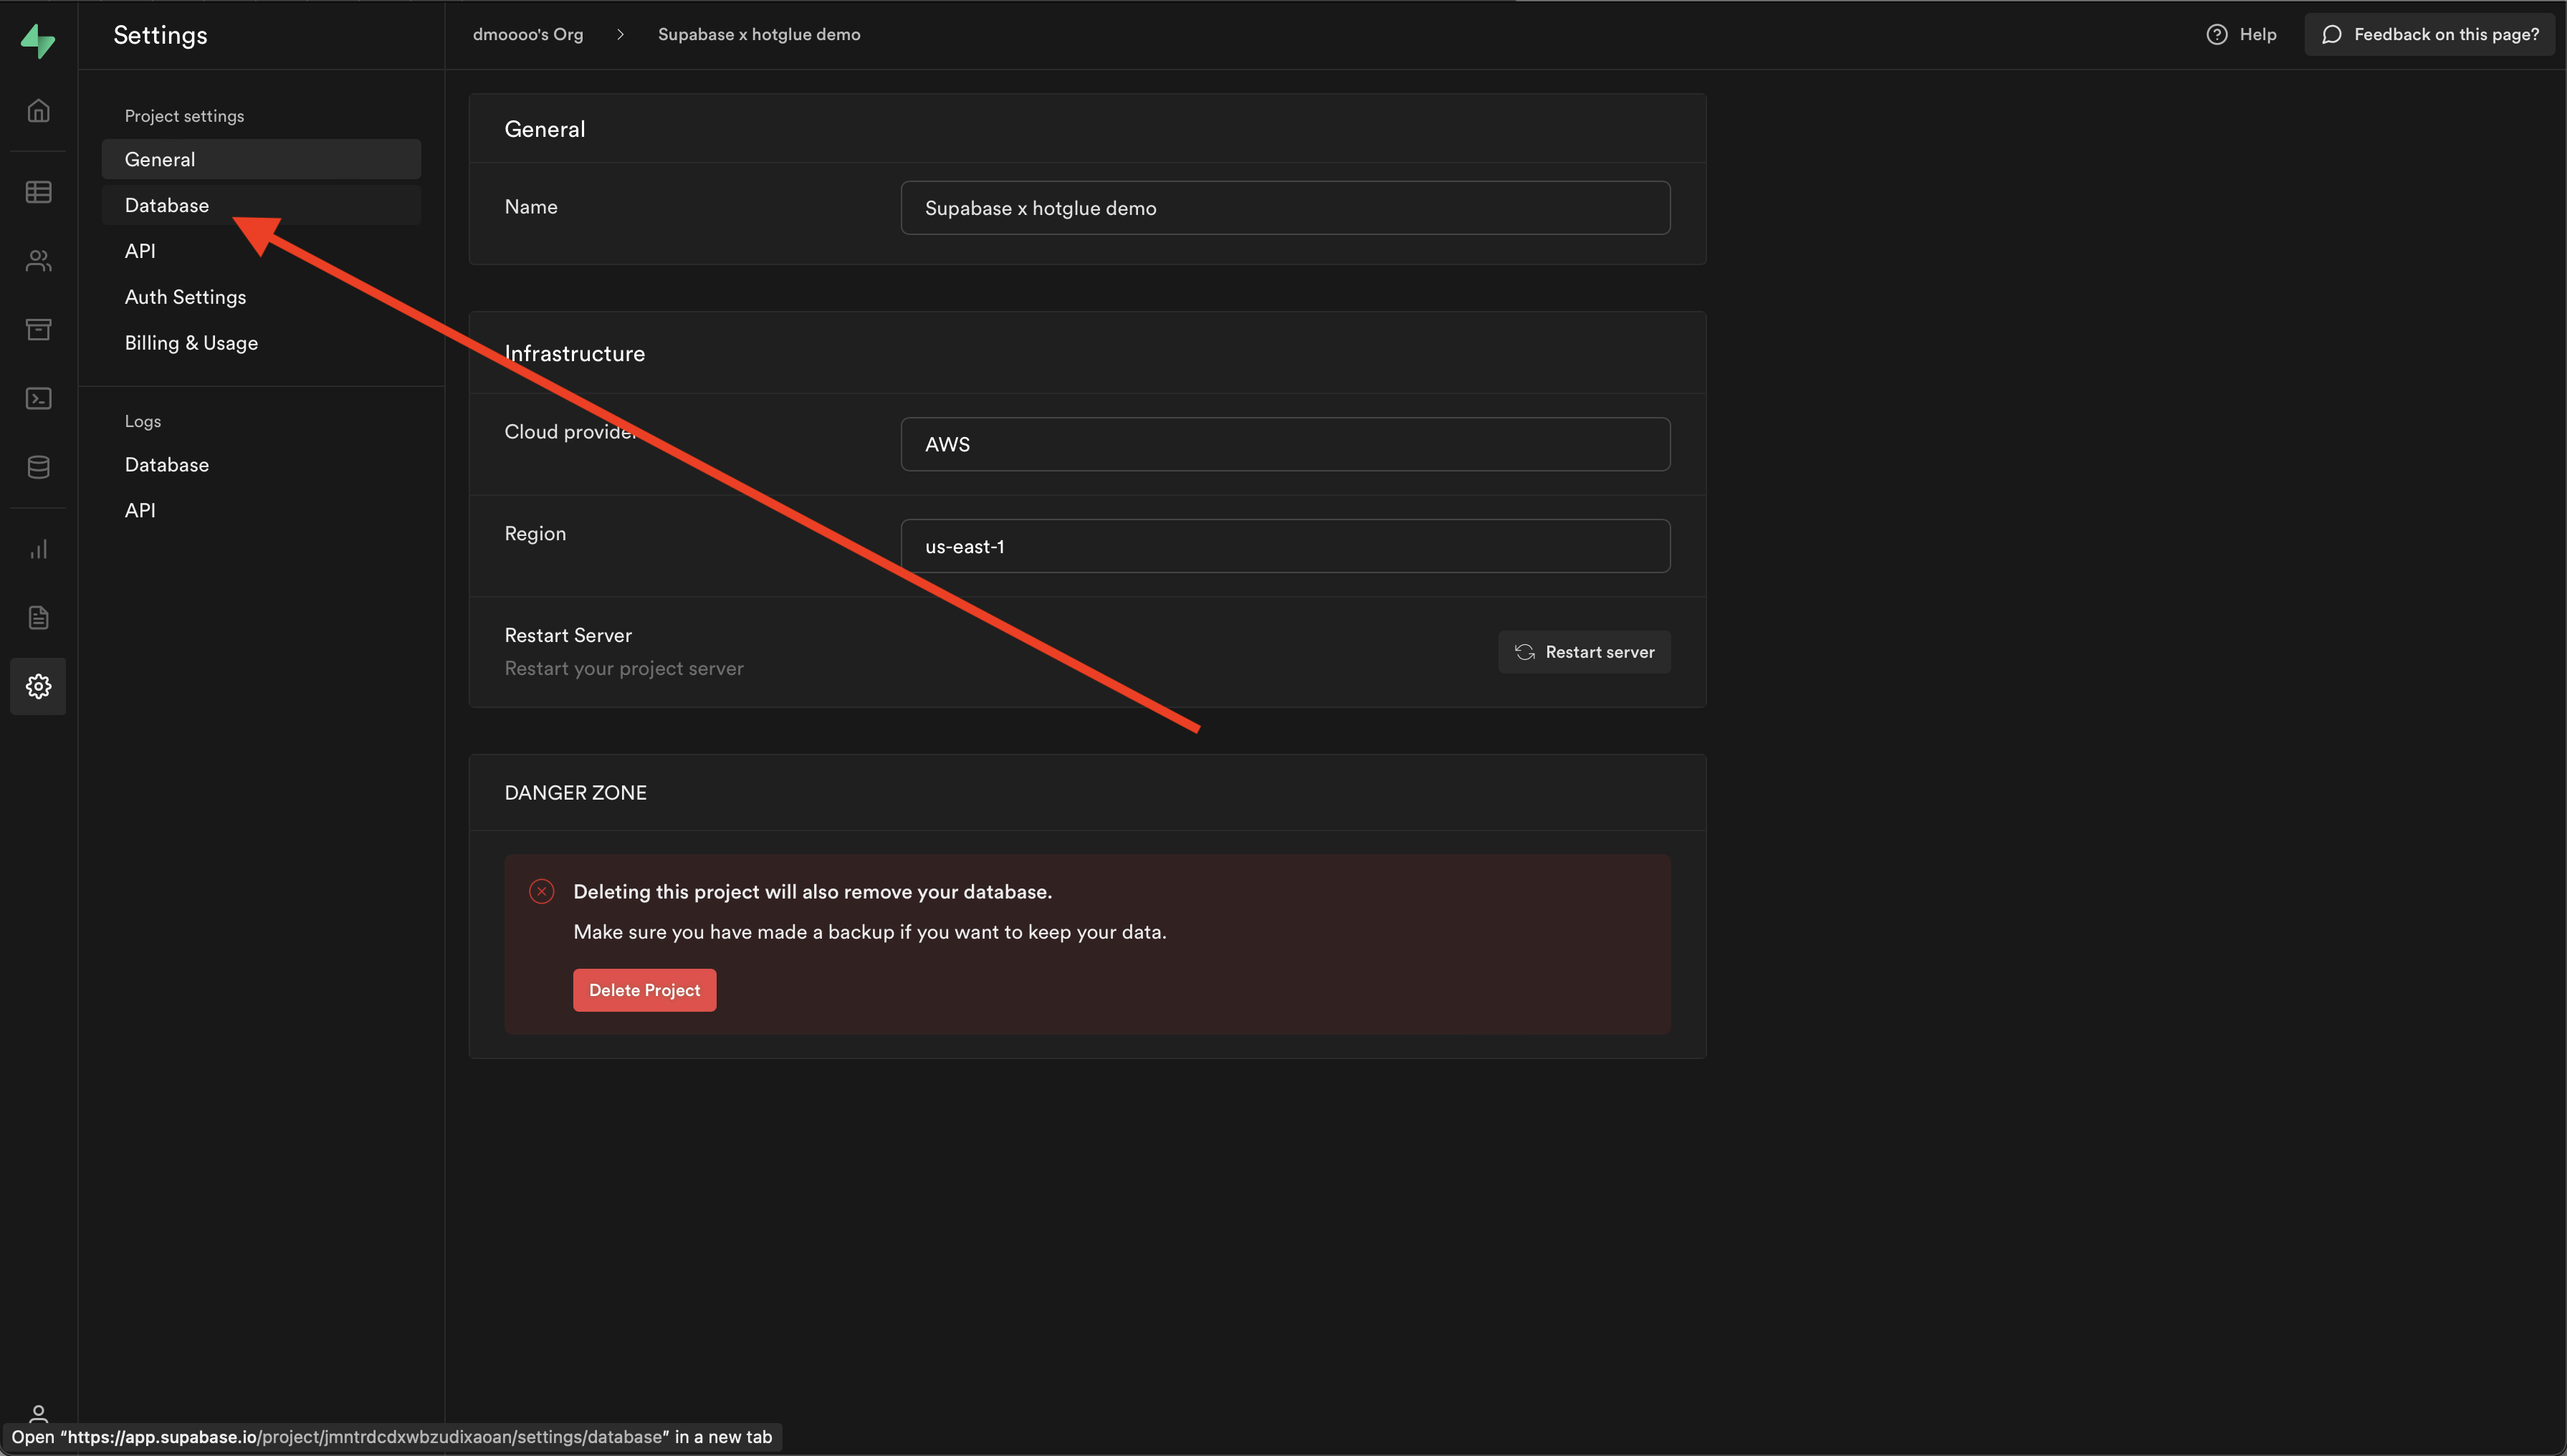
Task: Click the Logs section label
Action: coord(142,421)
